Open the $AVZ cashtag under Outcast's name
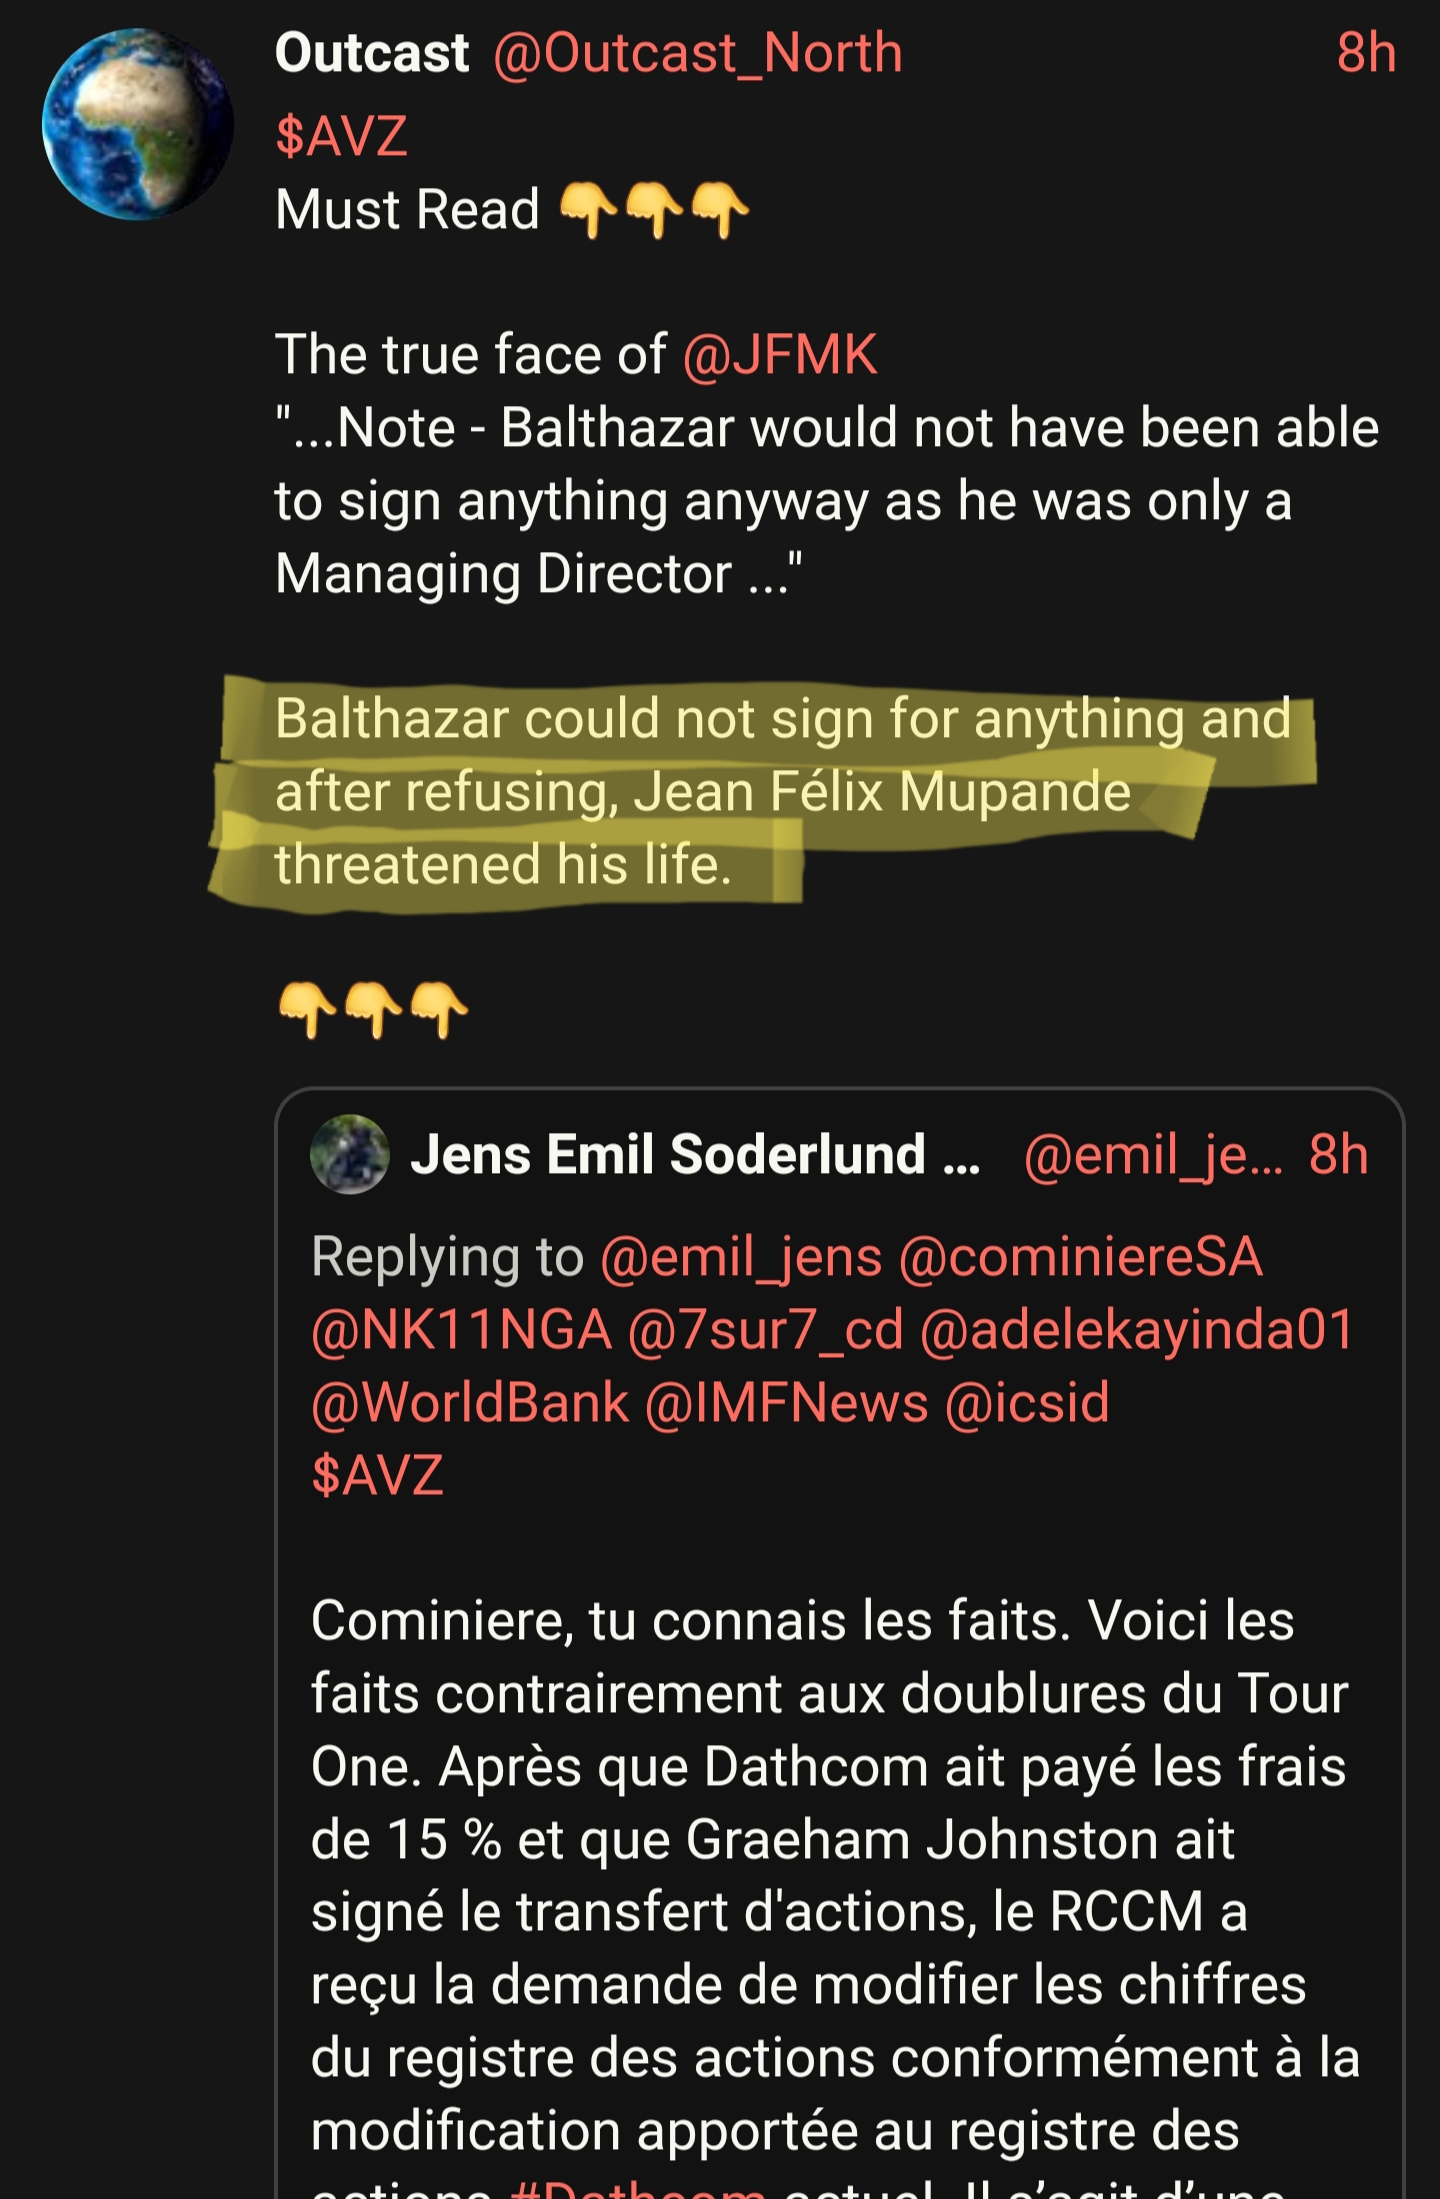 (341, 136)
